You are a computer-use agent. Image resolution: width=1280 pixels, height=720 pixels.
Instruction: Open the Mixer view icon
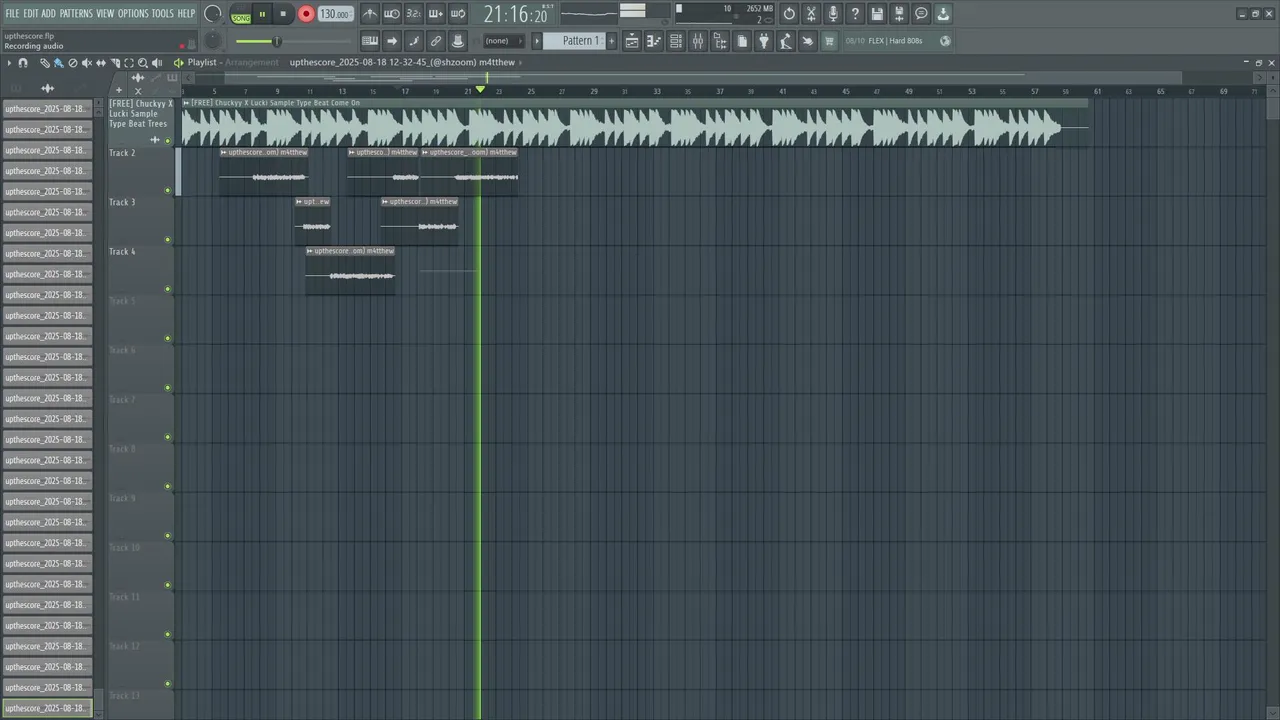click(698, 41)
